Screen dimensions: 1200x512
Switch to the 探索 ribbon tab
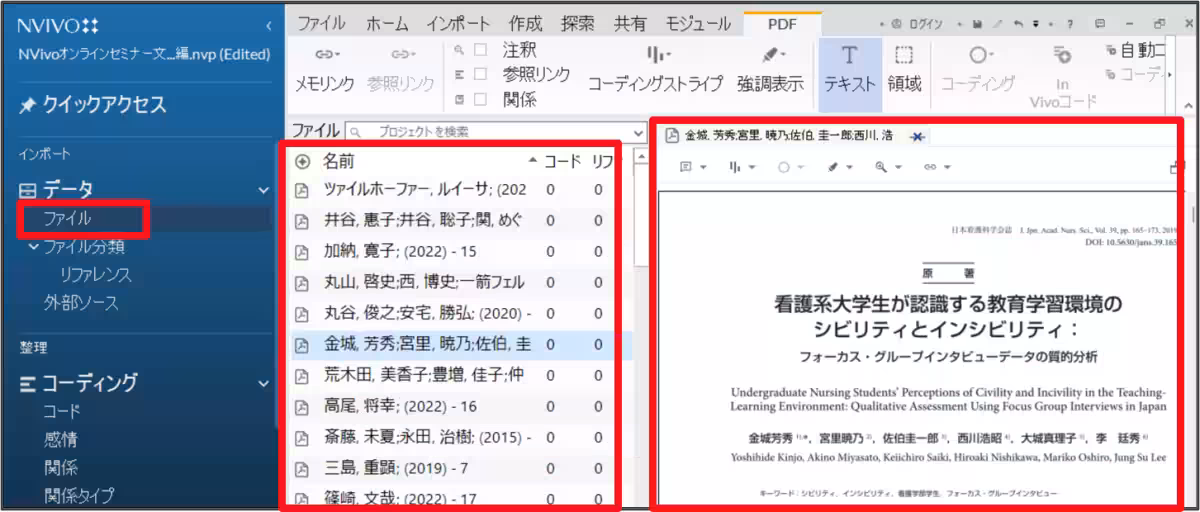(x=577, y=23)
